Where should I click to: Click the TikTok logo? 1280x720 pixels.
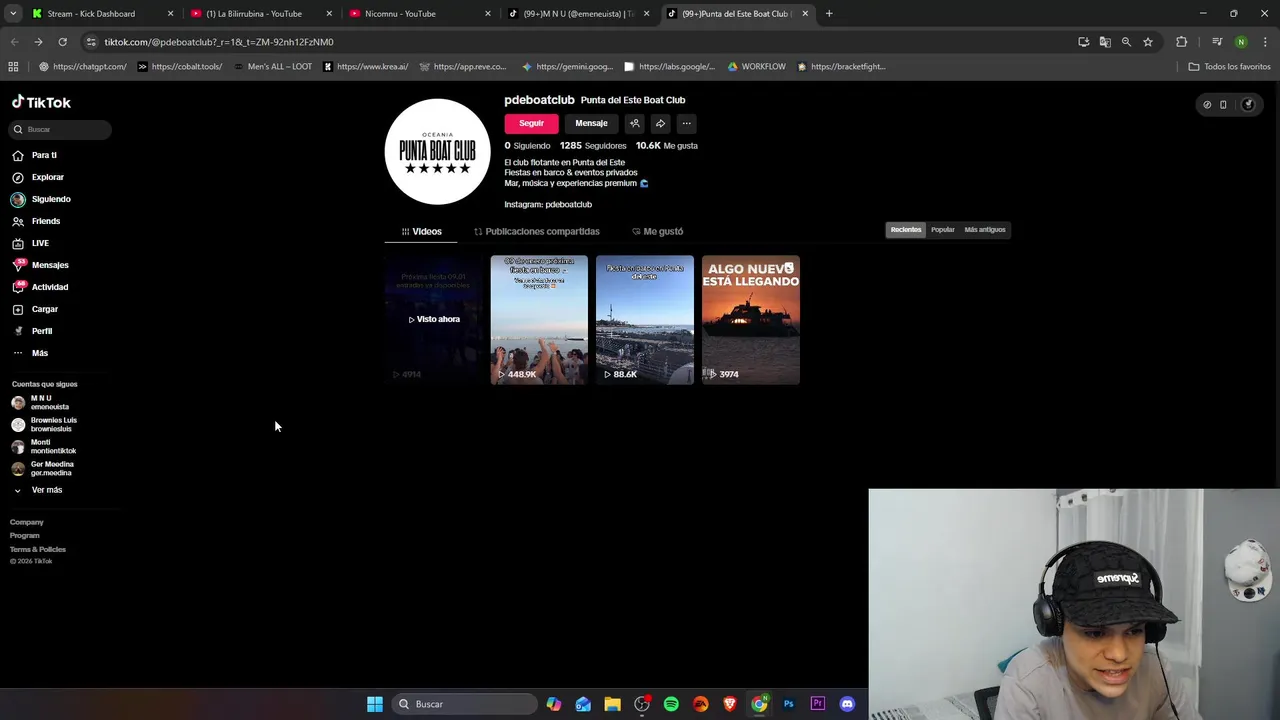(x=41, y=102)
